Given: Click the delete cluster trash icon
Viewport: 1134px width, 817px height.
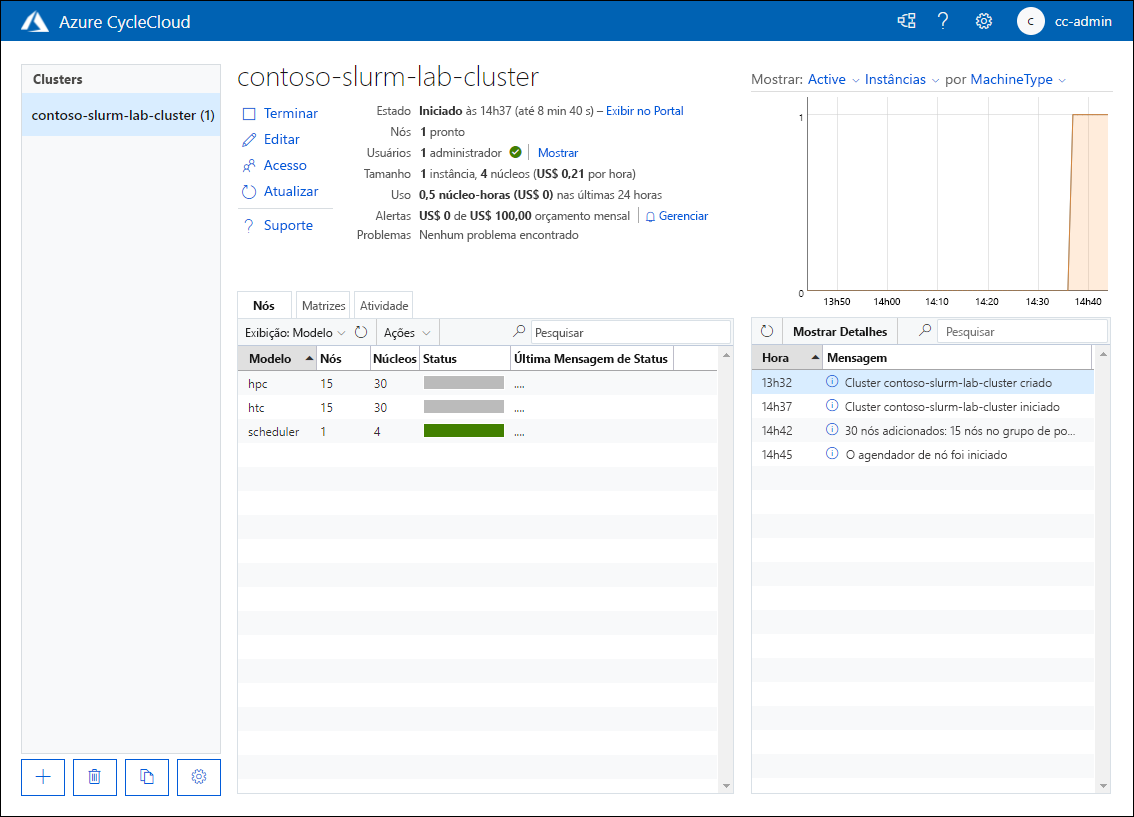Looking at the screenshot, I should [94, 777].
